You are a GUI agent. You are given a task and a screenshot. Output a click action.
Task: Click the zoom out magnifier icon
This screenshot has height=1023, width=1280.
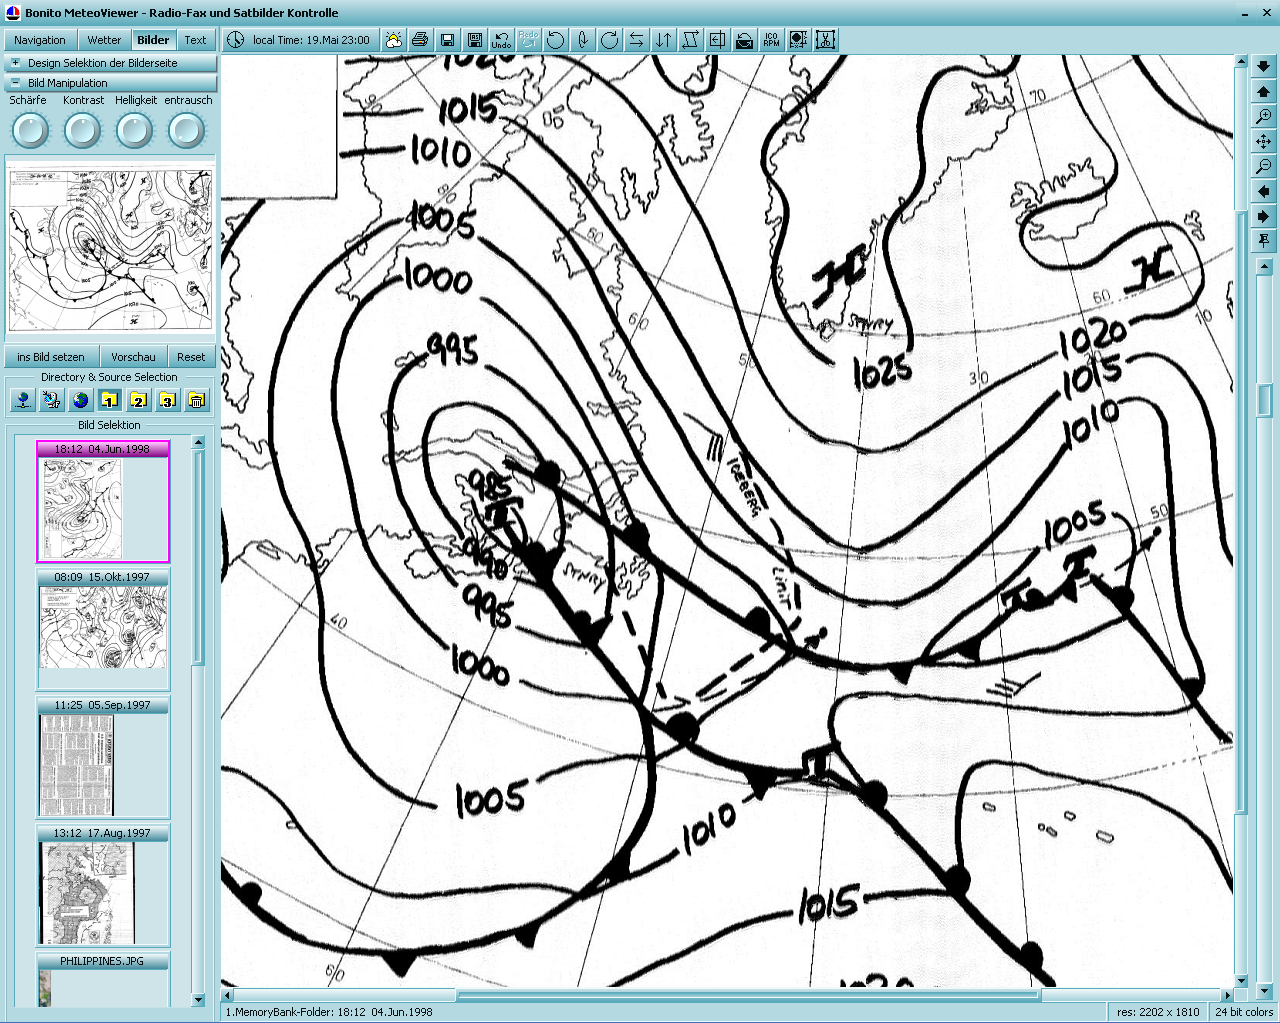[x=1264, y=166]
